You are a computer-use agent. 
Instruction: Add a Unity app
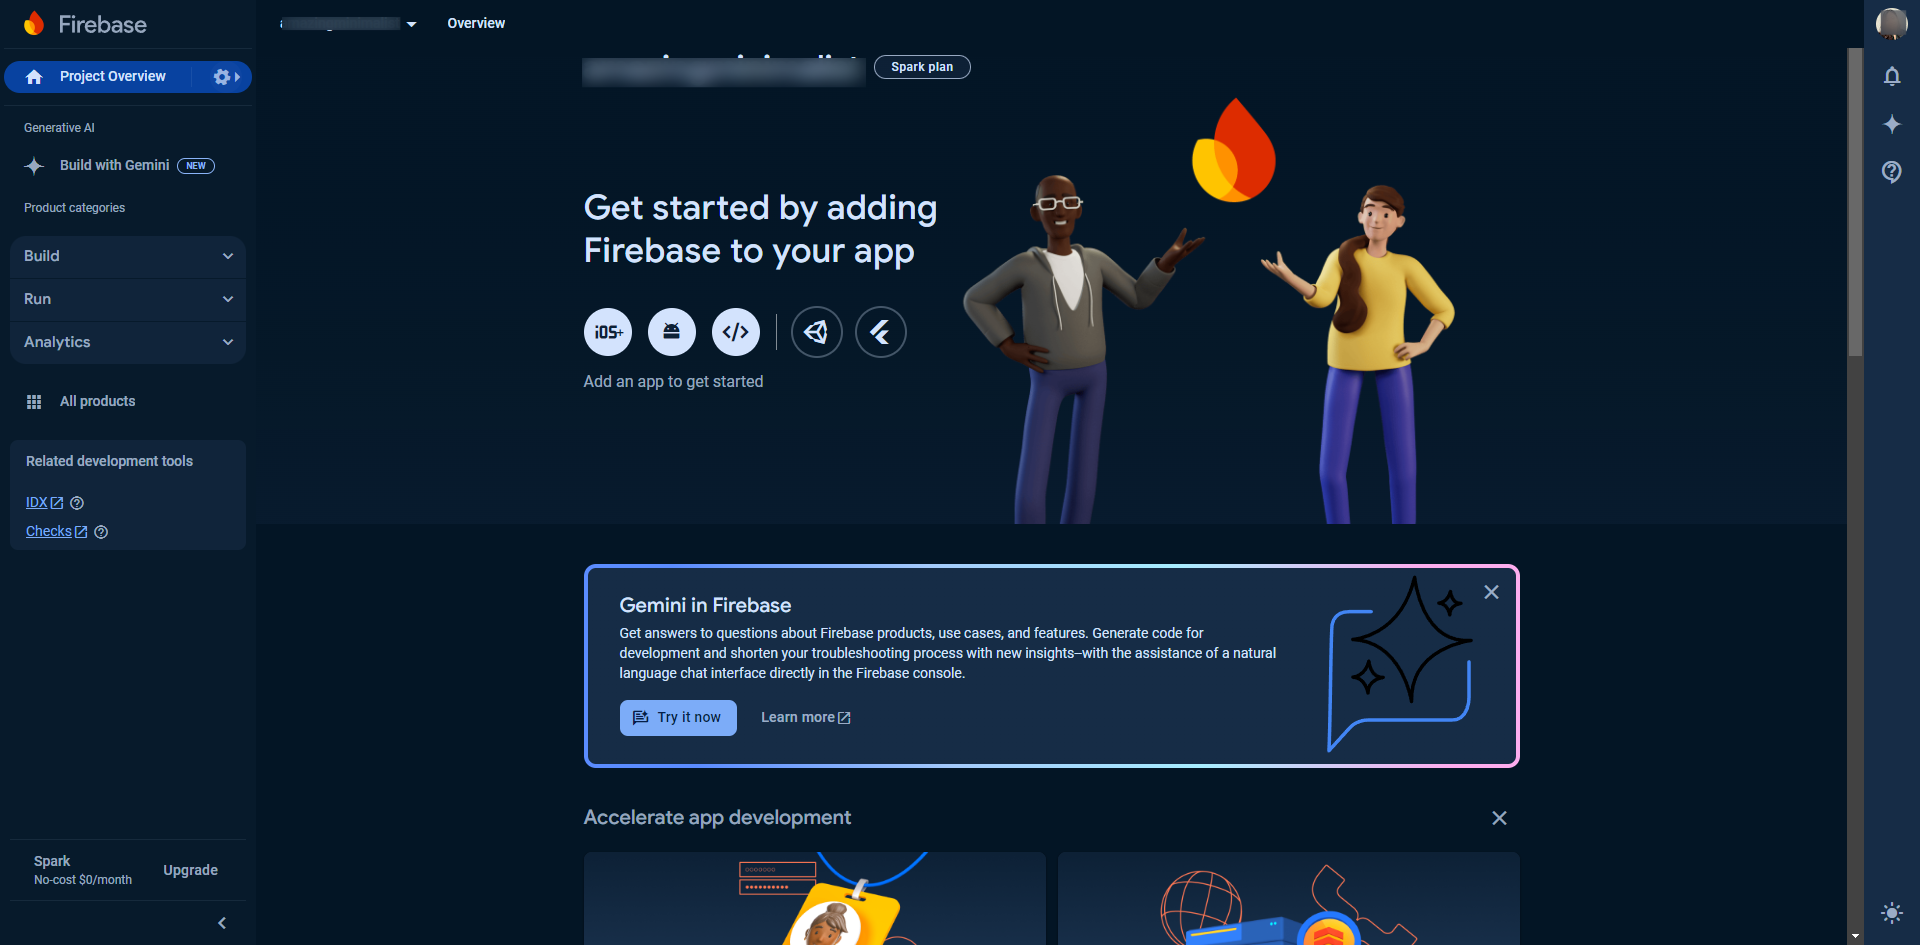coord(817,332)
